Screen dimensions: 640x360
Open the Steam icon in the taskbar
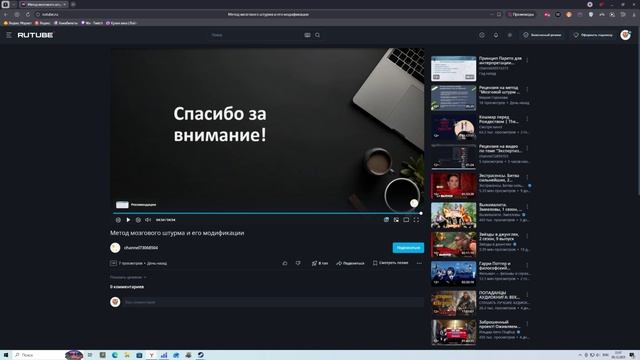[x=200, y=355]
